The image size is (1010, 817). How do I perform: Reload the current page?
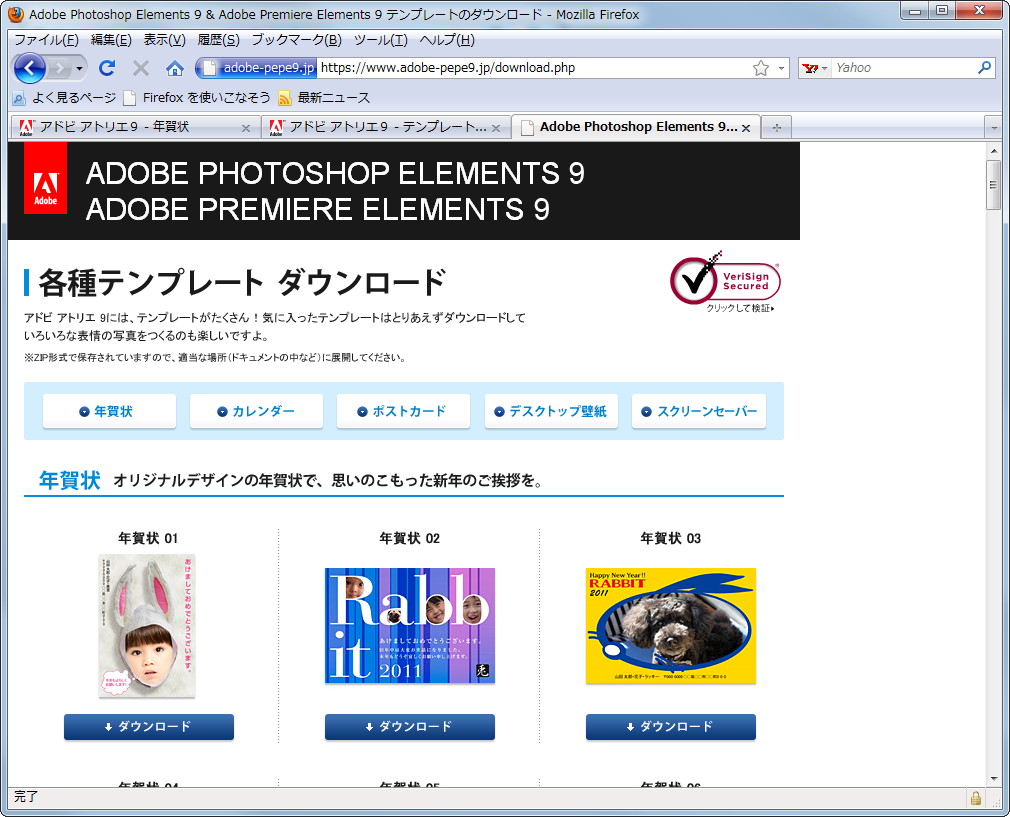(108, 68)
